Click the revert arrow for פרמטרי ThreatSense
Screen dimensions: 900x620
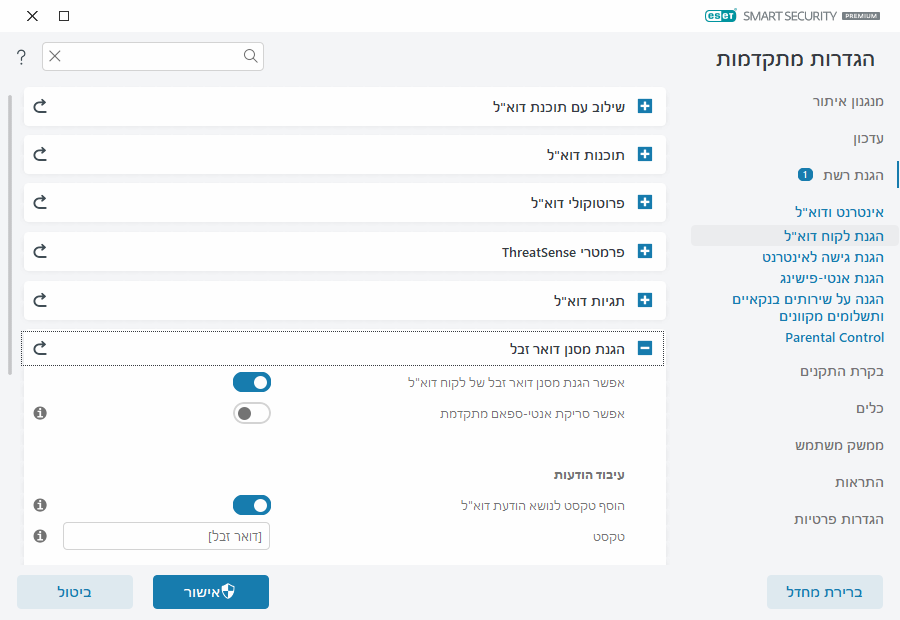click(x=41, y=251)
